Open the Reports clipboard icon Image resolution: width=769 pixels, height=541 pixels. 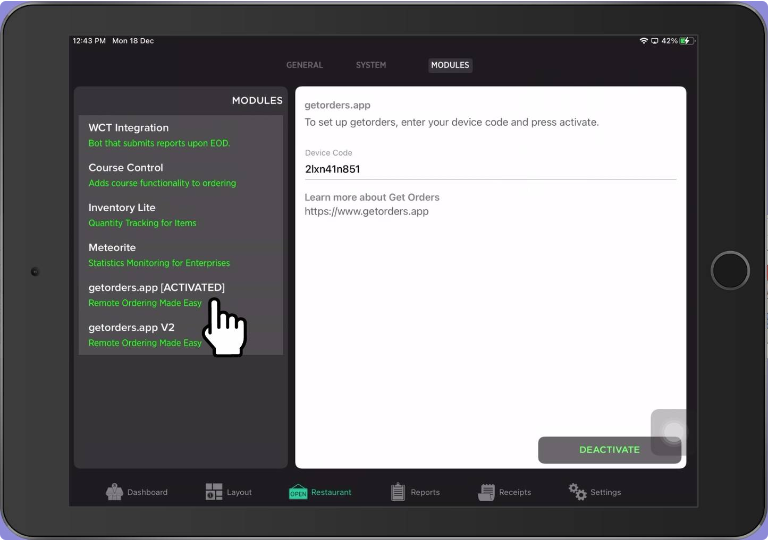[x=398, y=491]
